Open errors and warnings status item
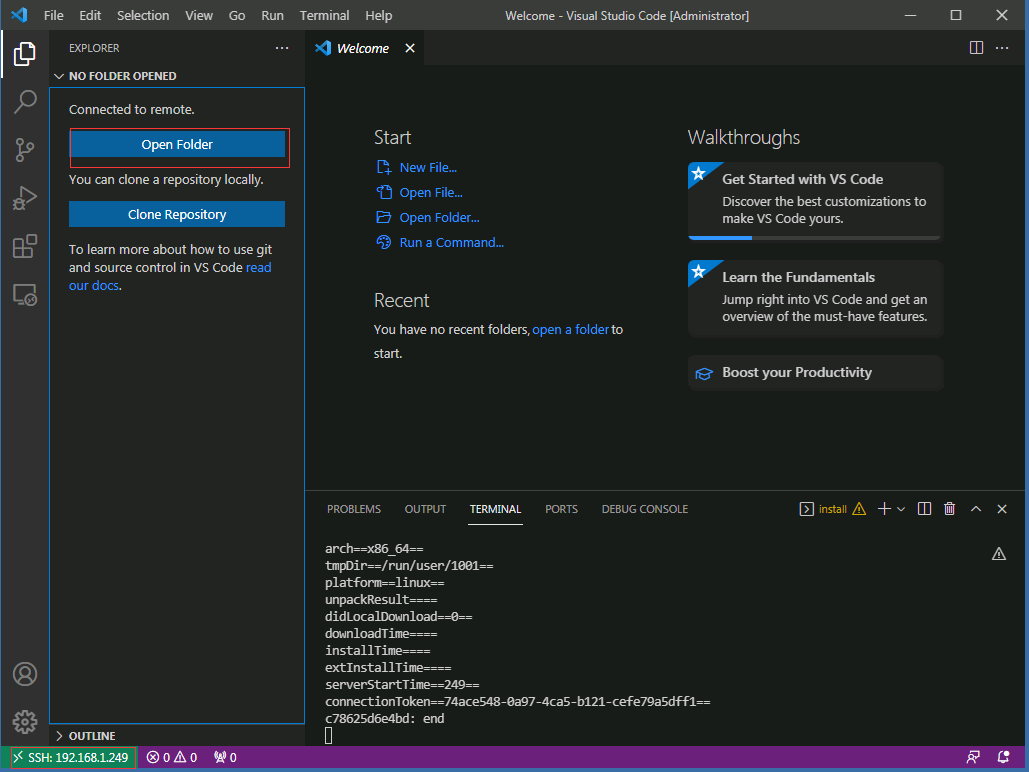The height and width of the screenshot is (772, 1029). 171,758
